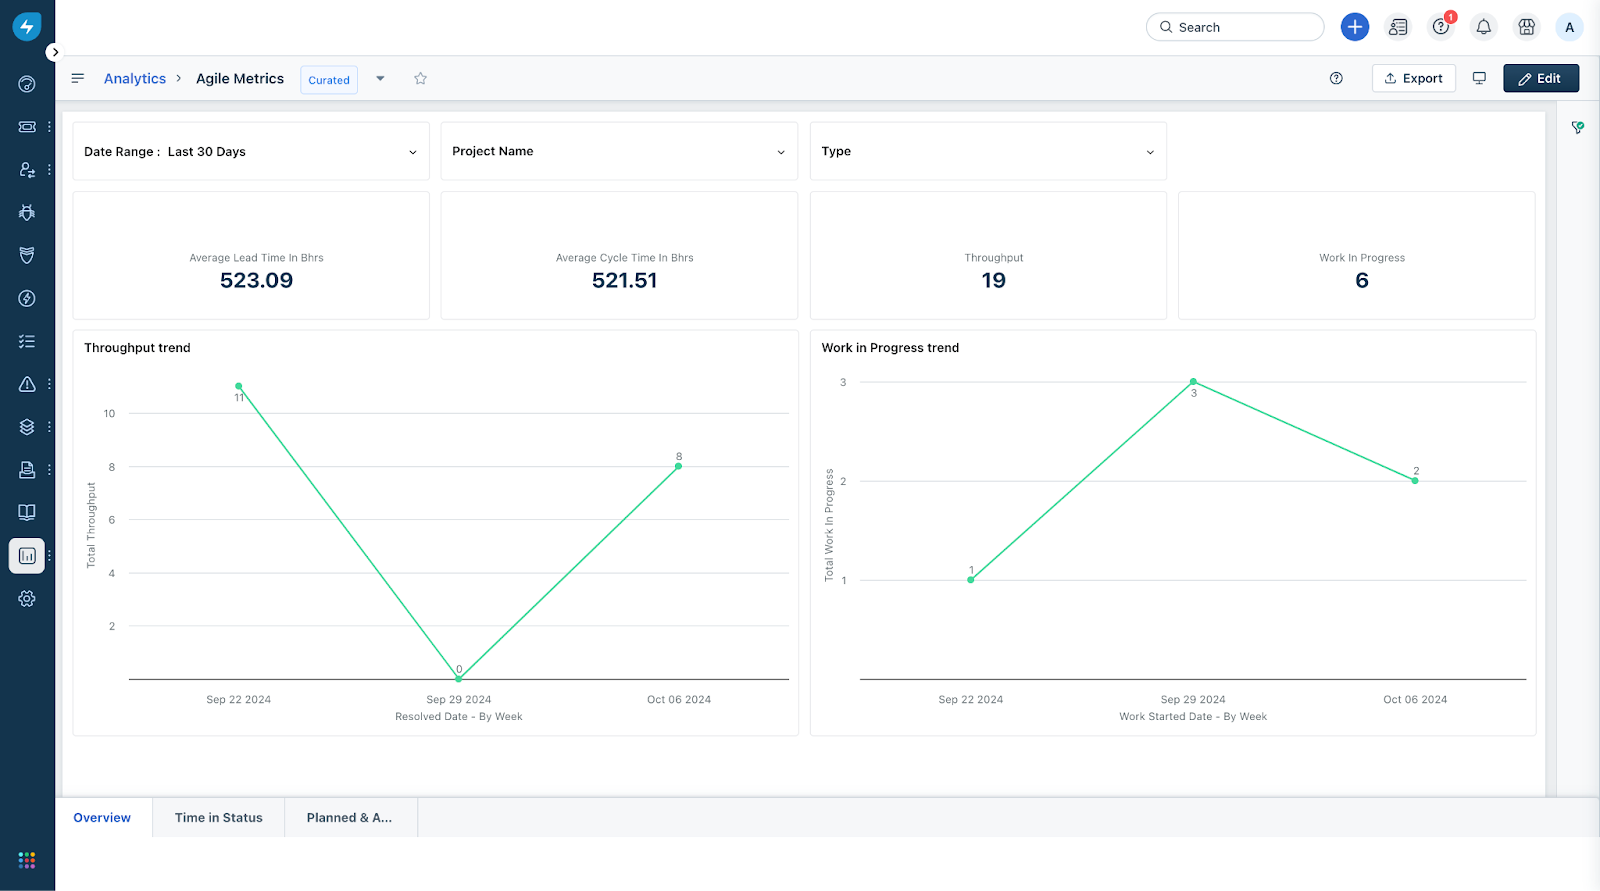Open the Admin settings gear in sidebar
Screen dimensions: 1600x891
(27, 598)
